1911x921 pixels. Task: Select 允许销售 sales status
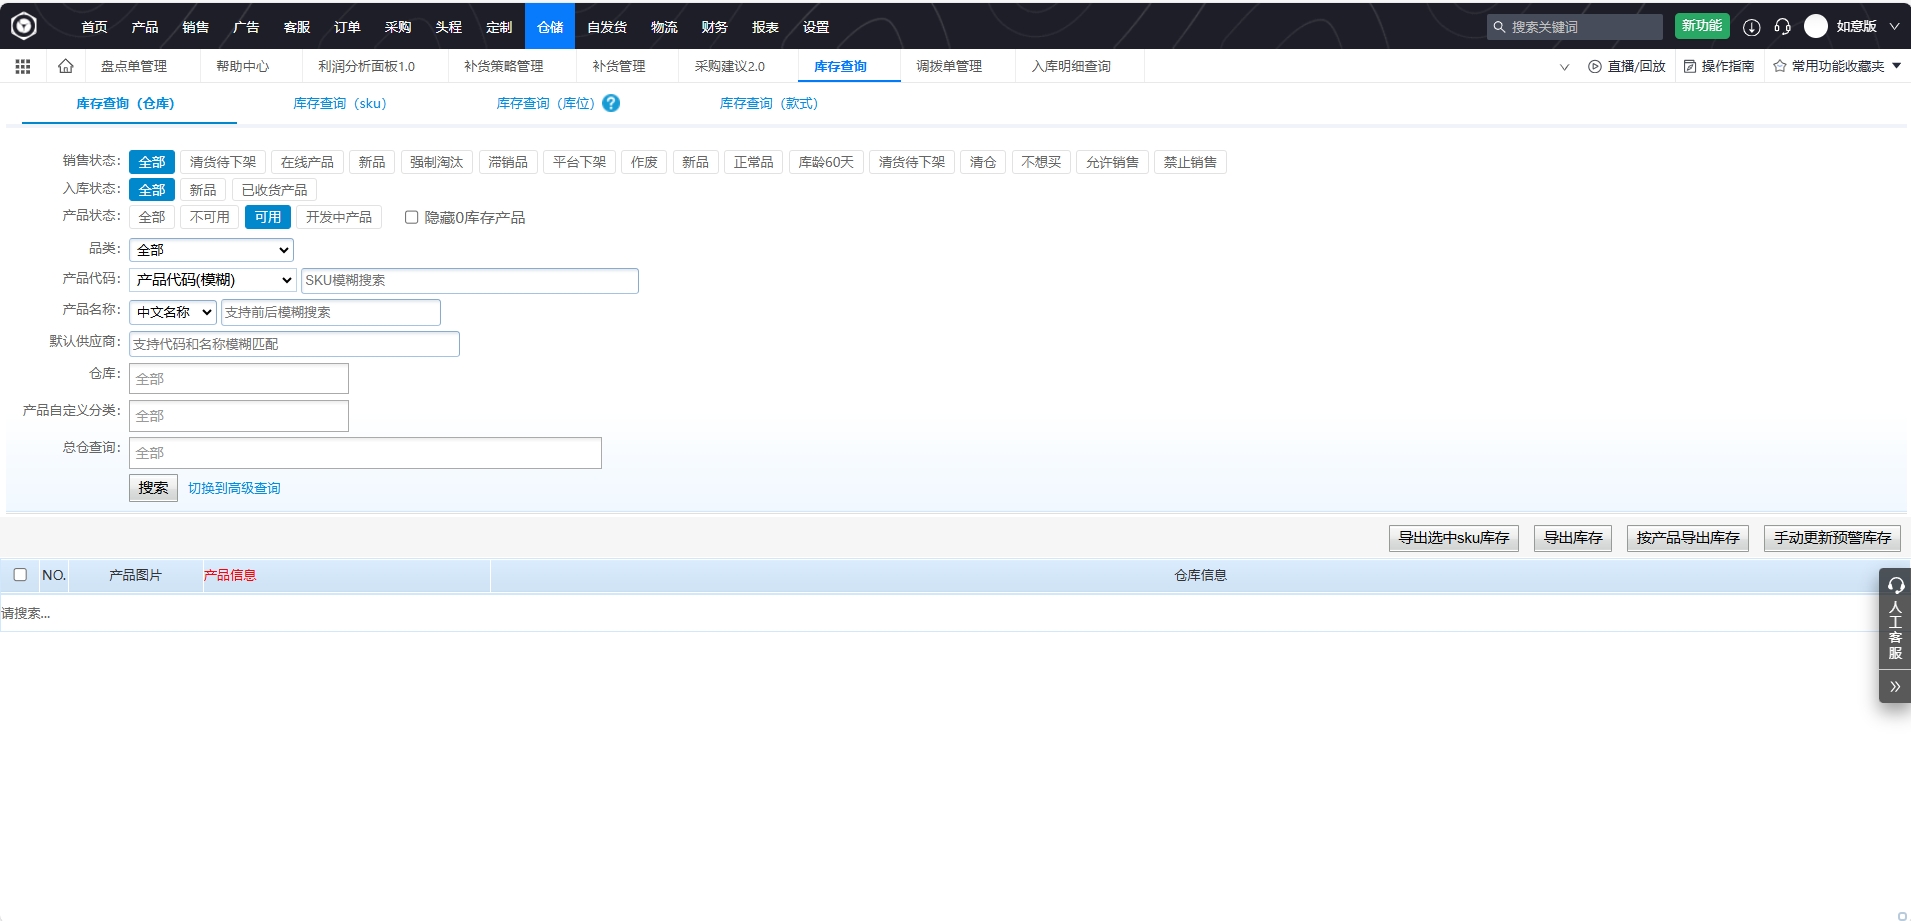1112,162
